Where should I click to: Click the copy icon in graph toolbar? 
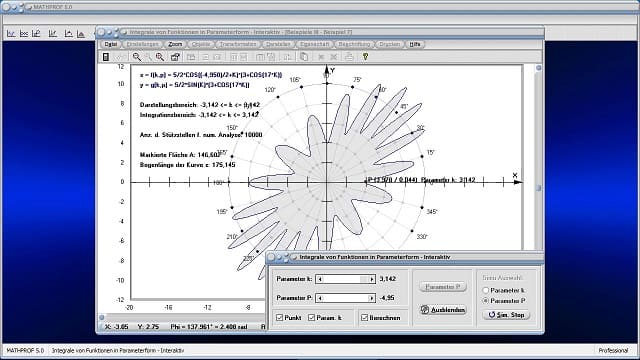tap(304, 57)
